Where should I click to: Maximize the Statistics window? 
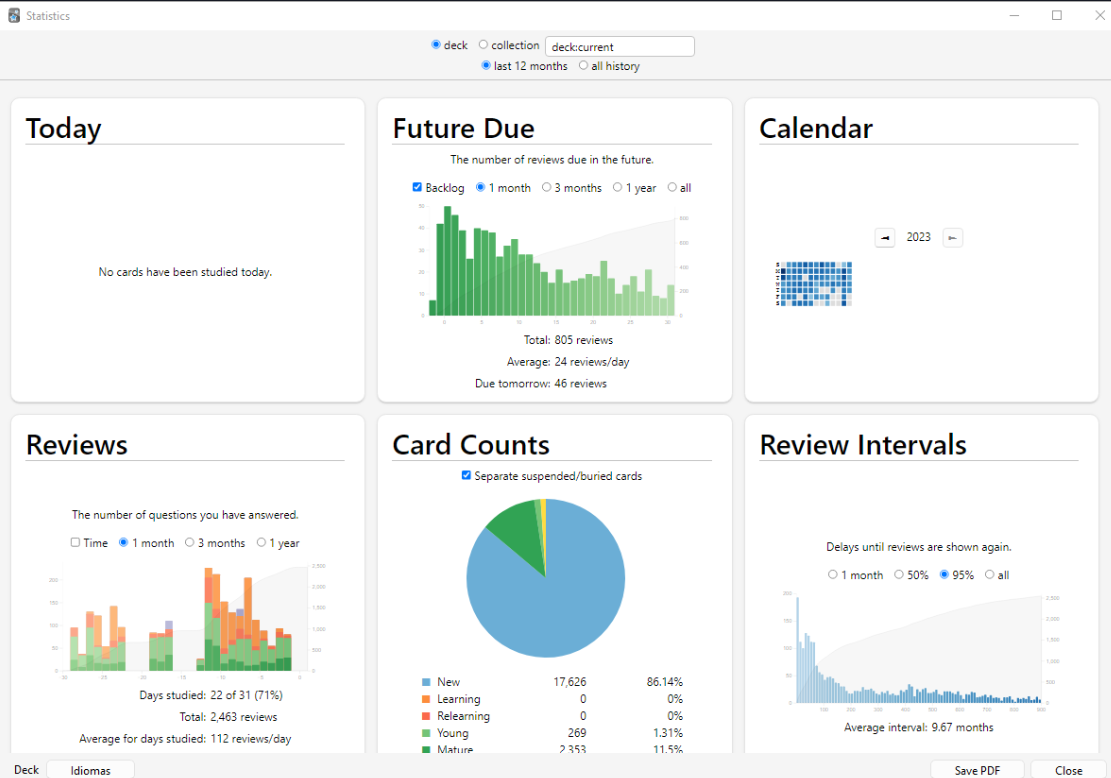[1057, 15]
